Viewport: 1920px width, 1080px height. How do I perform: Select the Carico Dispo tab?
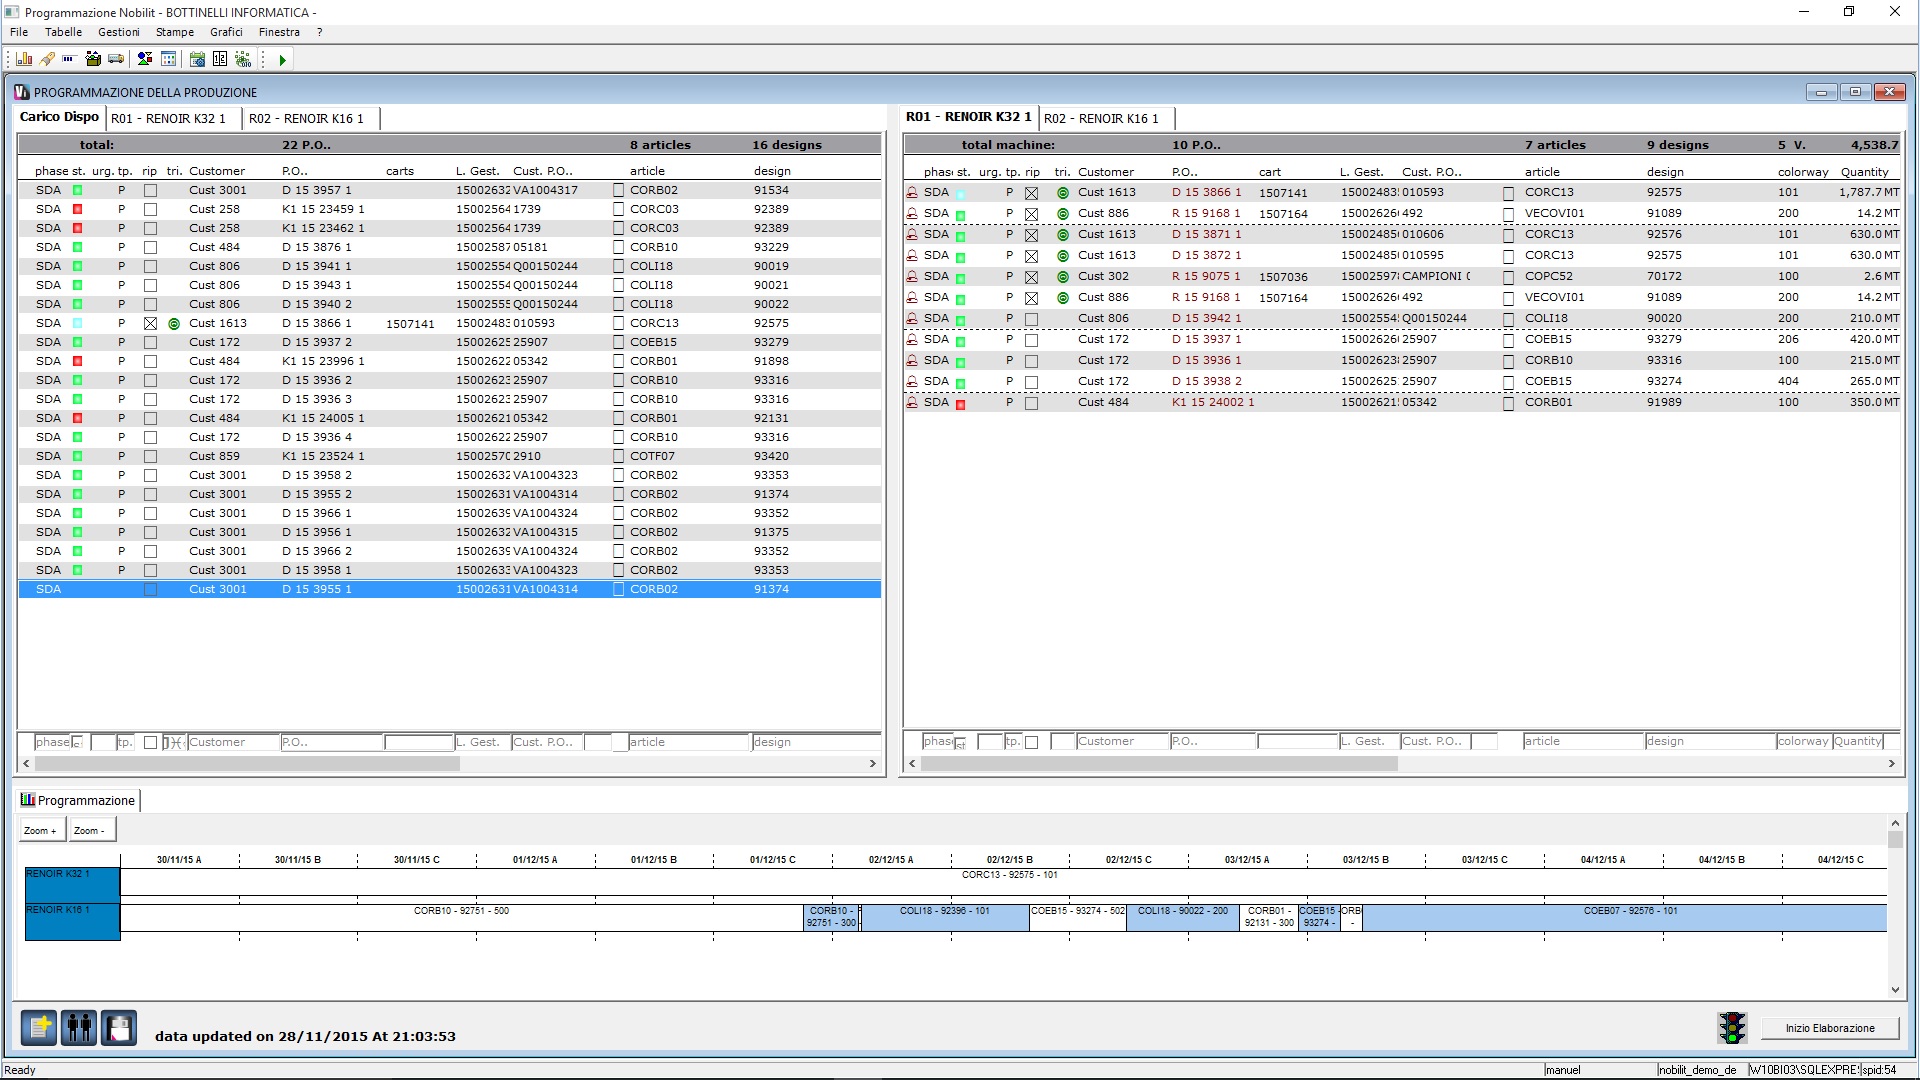coord(59,117)
